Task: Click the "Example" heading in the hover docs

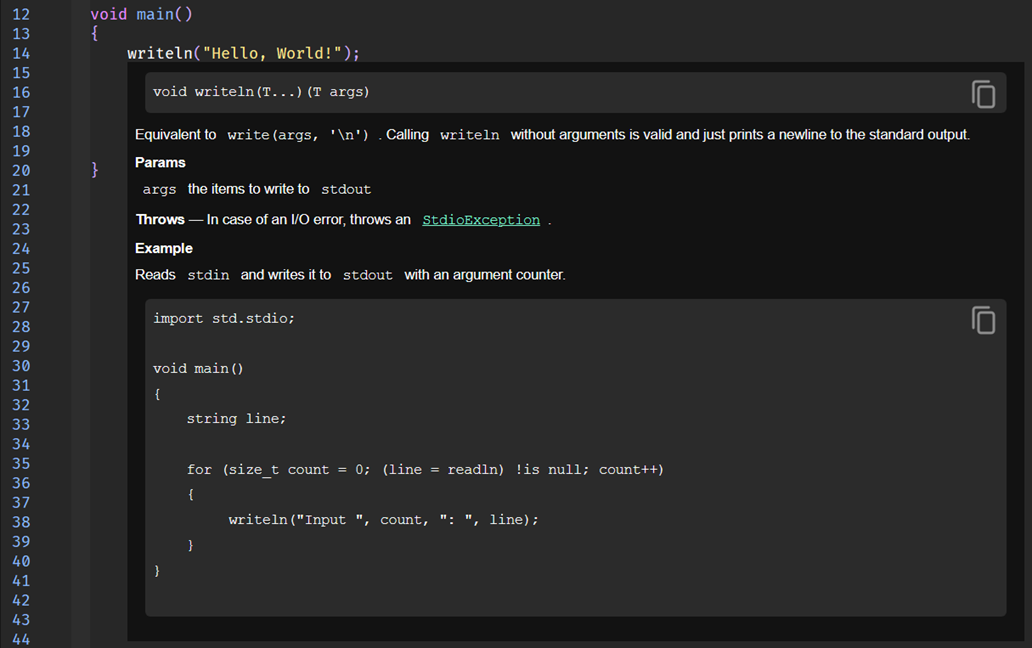Action: point(164,248)
